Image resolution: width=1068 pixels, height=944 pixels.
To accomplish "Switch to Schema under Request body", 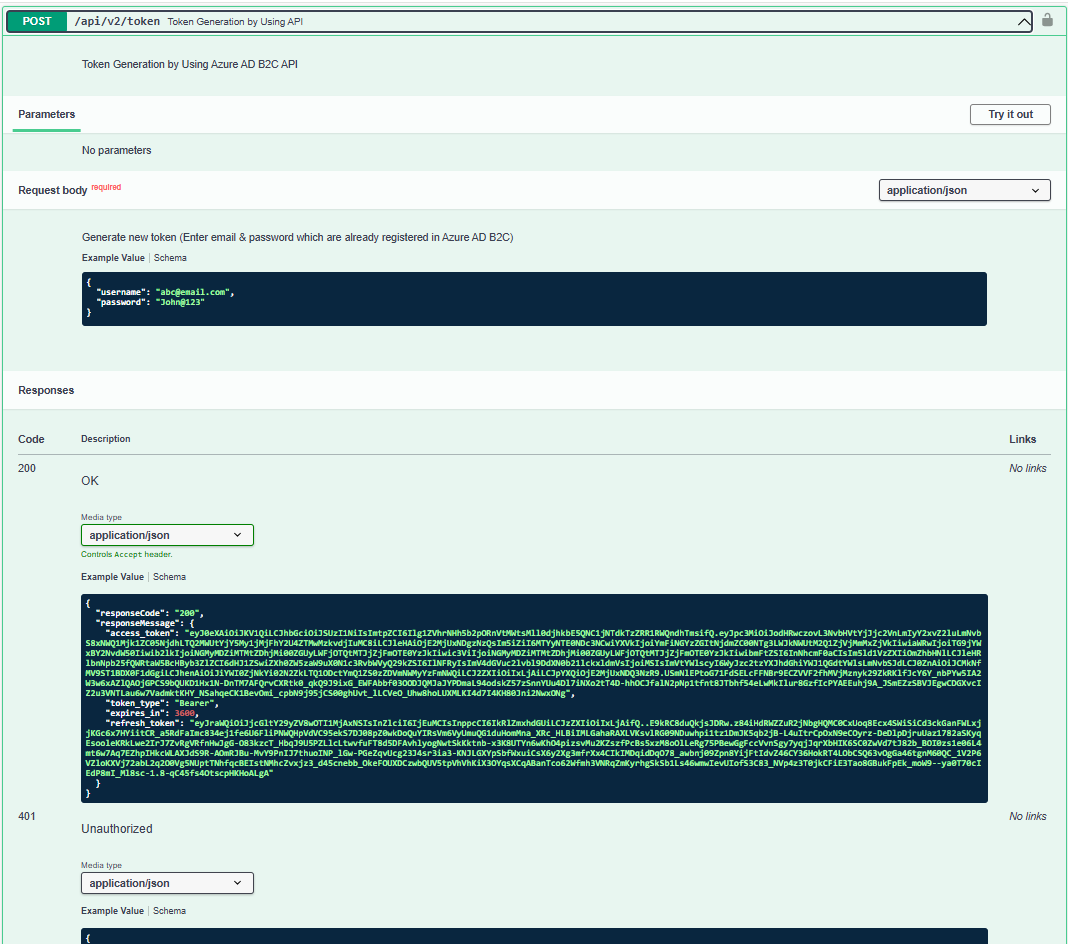I will click(170, 258).
